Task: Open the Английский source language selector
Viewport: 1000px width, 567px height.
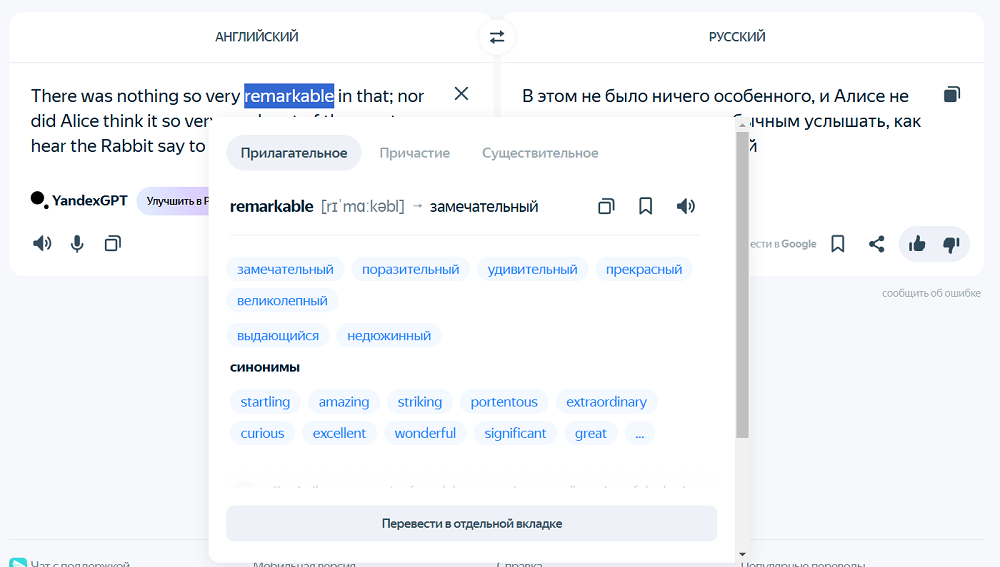Action: pos(257,37)
